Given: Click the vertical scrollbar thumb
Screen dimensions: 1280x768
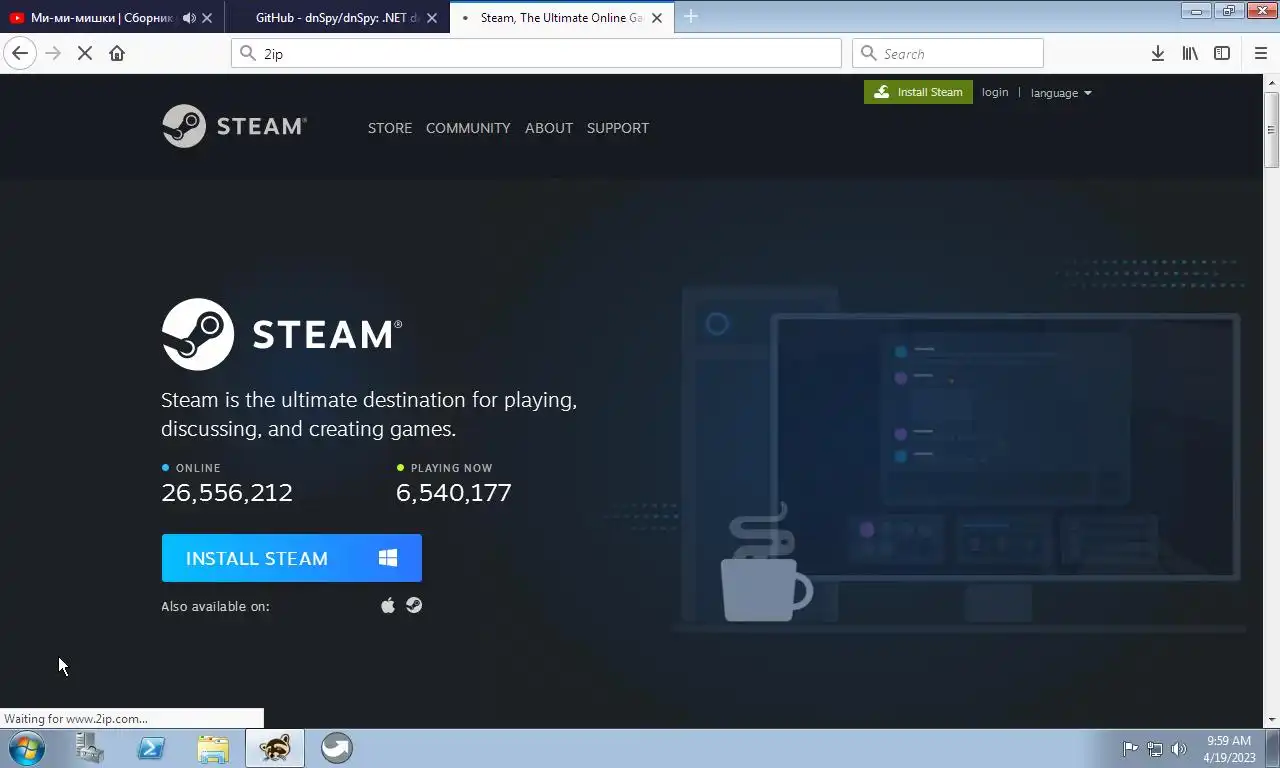Looking at the screenshot, I should (1272, 130).
